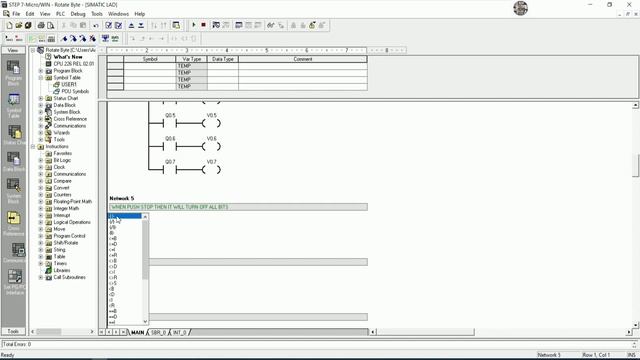Image resolution: width=640 pixels, height=360 pixels.
Task: Expand the Program Block tree node
Action: click(x=41, y=71)
